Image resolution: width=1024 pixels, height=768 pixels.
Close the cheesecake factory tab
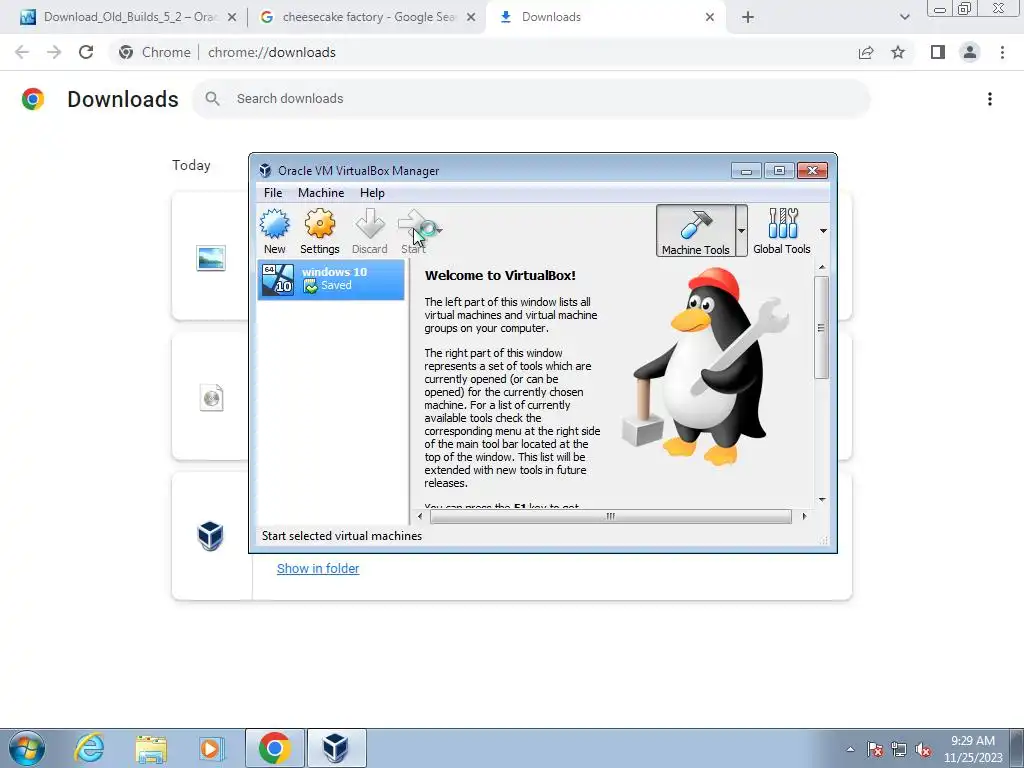(471, 17)
